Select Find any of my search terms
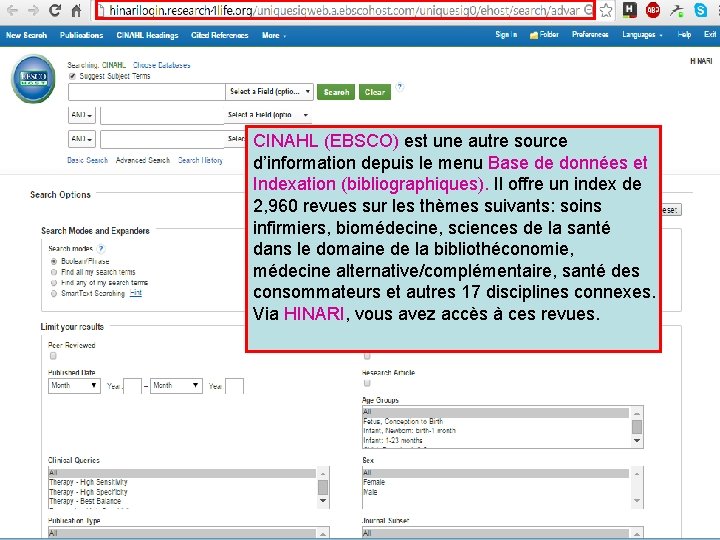 [54, 282]
